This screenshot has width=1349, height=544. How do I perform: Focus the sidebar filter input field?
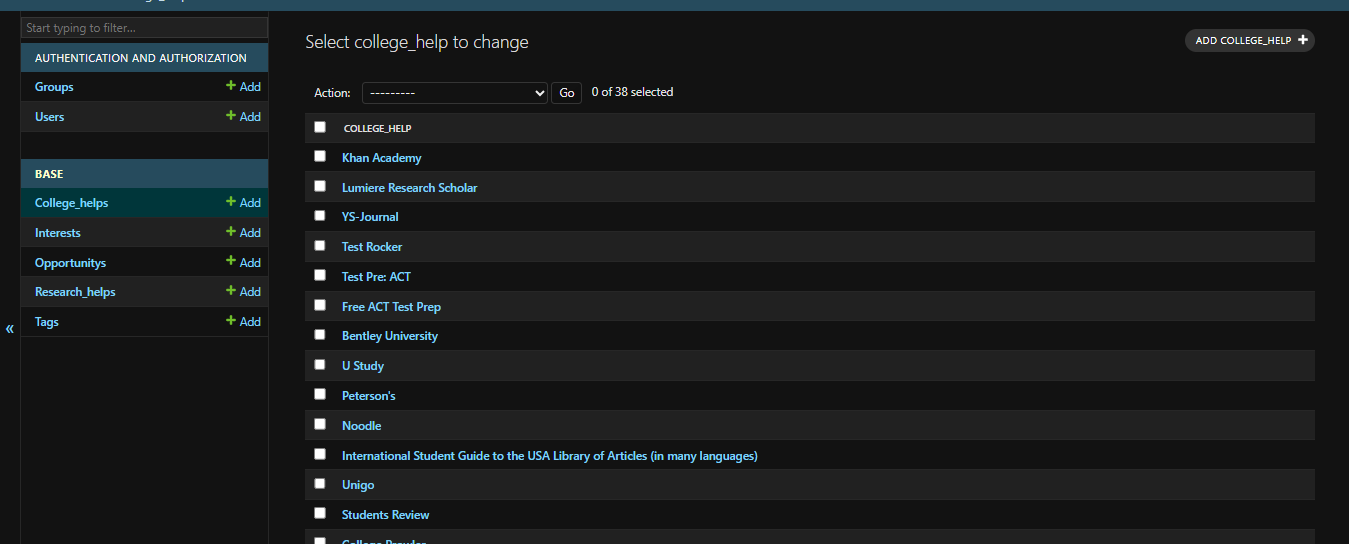tap(145, 28)
